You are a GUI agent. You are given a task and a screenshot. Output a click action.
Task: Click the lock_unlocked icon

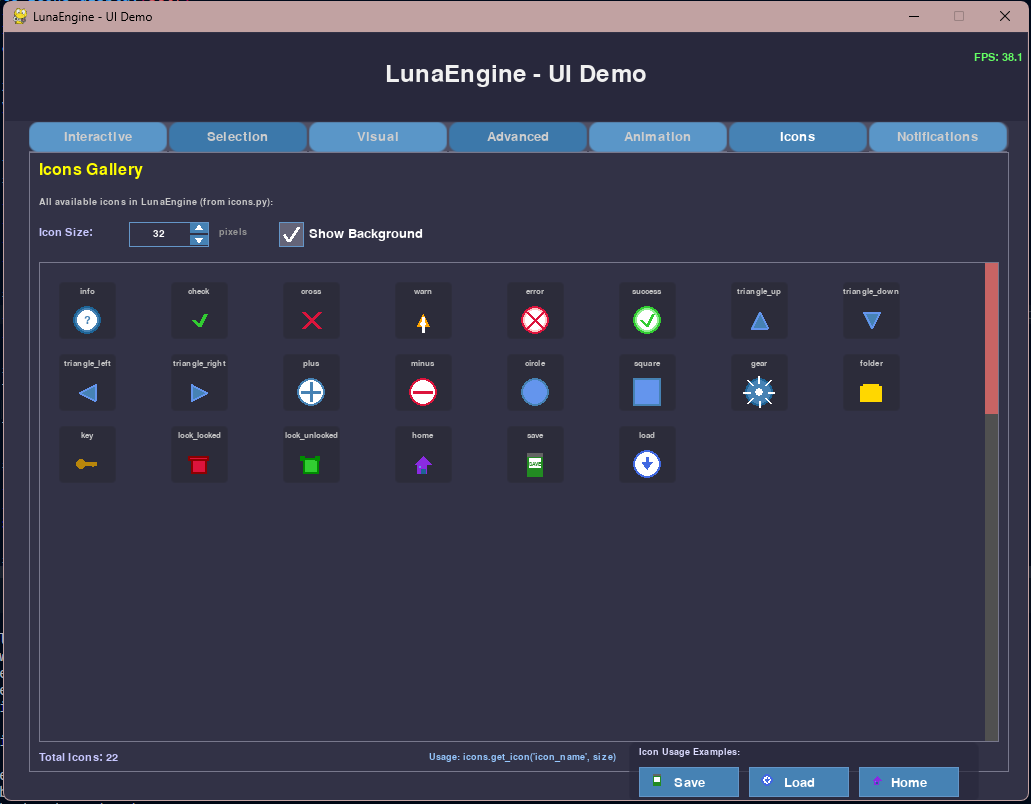311,464
